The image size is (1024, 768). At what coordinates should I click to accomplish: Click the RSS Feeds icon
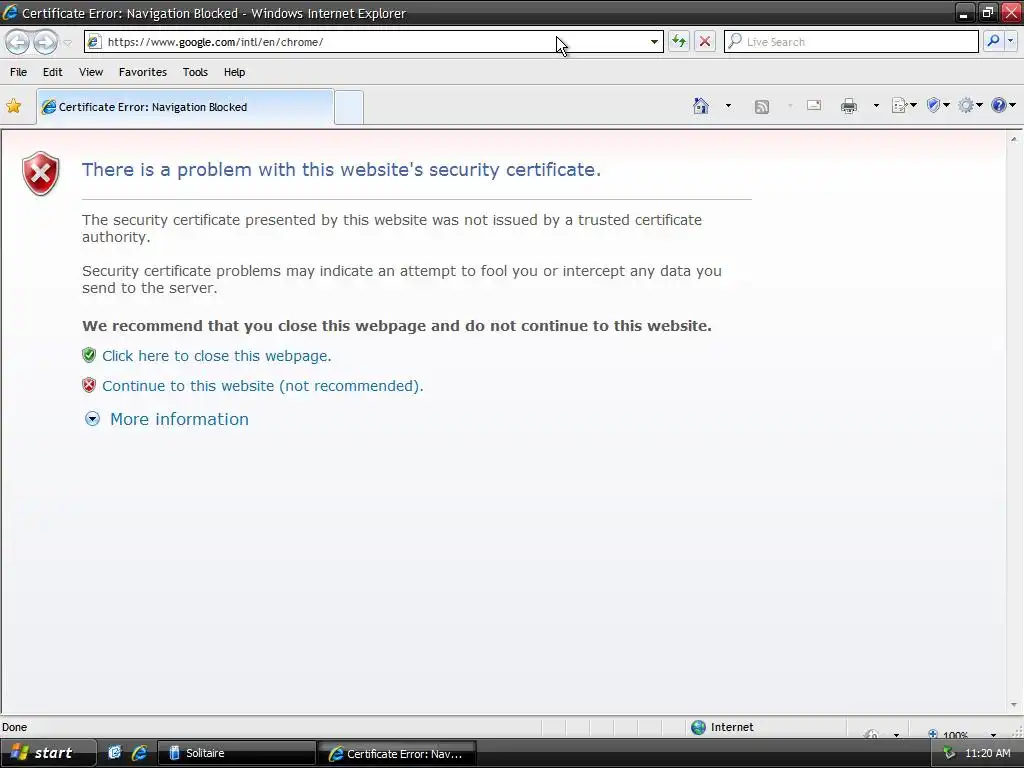pos(761,106)
